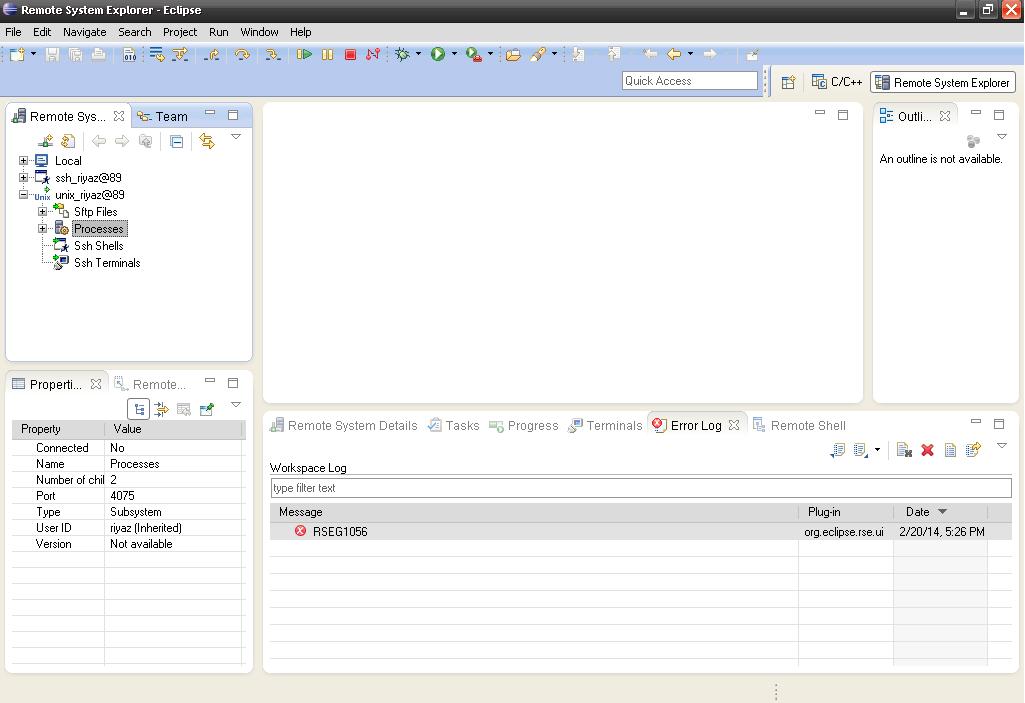Viewport: 1025px width, 703px height.
Task: Select the RSEG1056 error log entry
Action: [x=340, y=532]
